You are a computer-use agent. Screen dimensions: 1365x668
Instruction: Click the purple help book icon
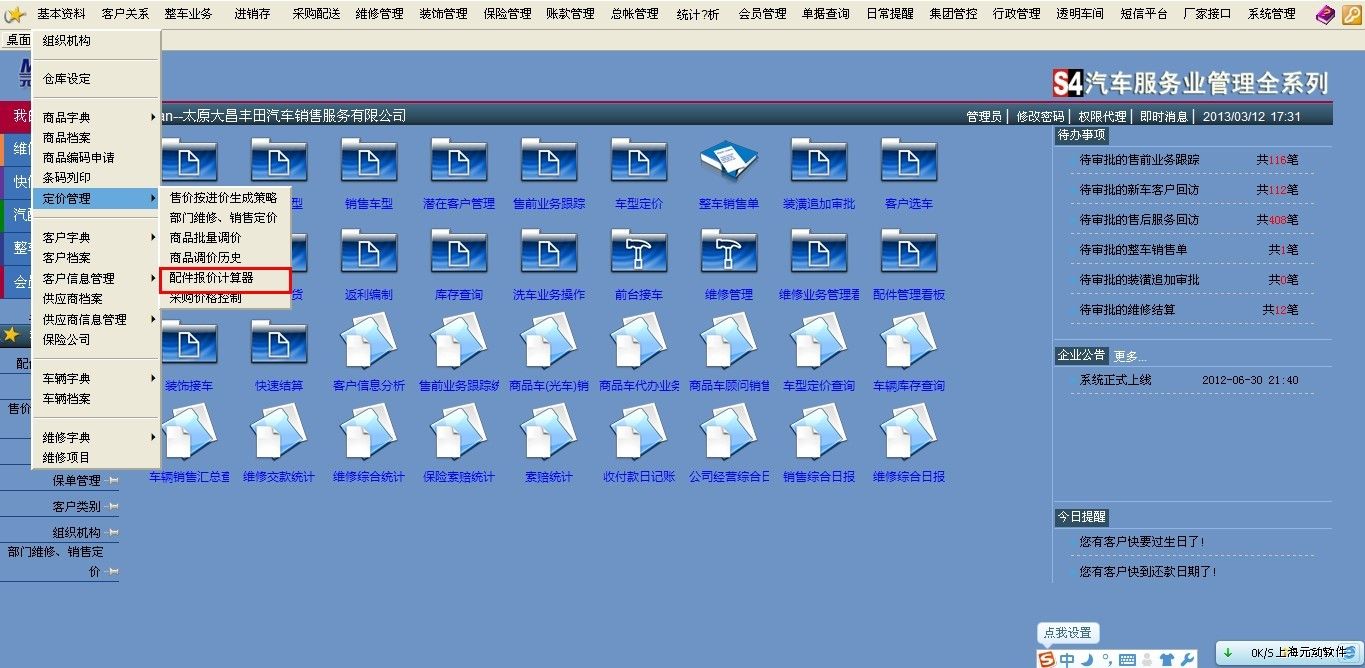[1325, 14]
